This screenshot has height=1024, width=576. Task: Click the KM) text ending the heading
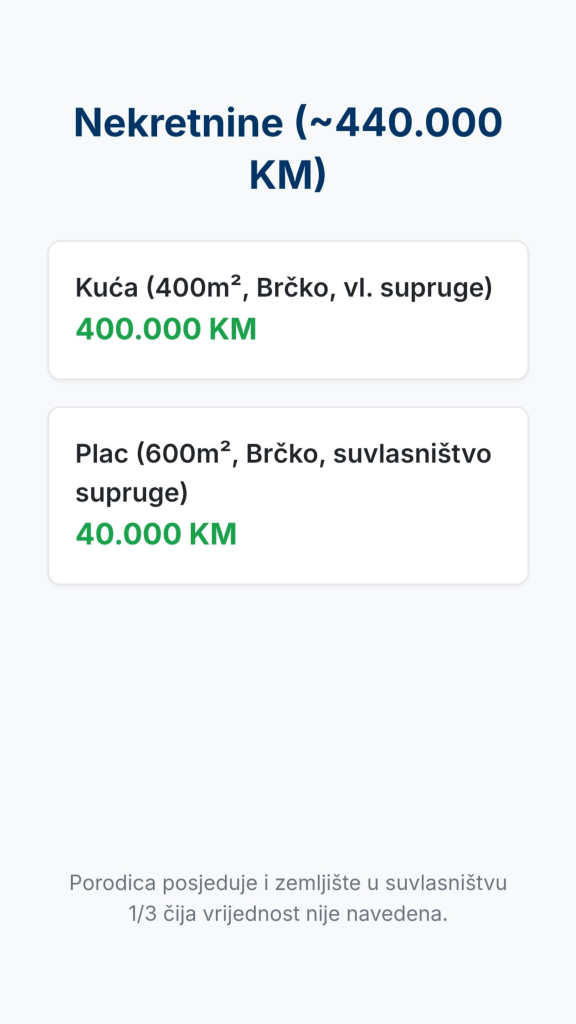point(288,175)
